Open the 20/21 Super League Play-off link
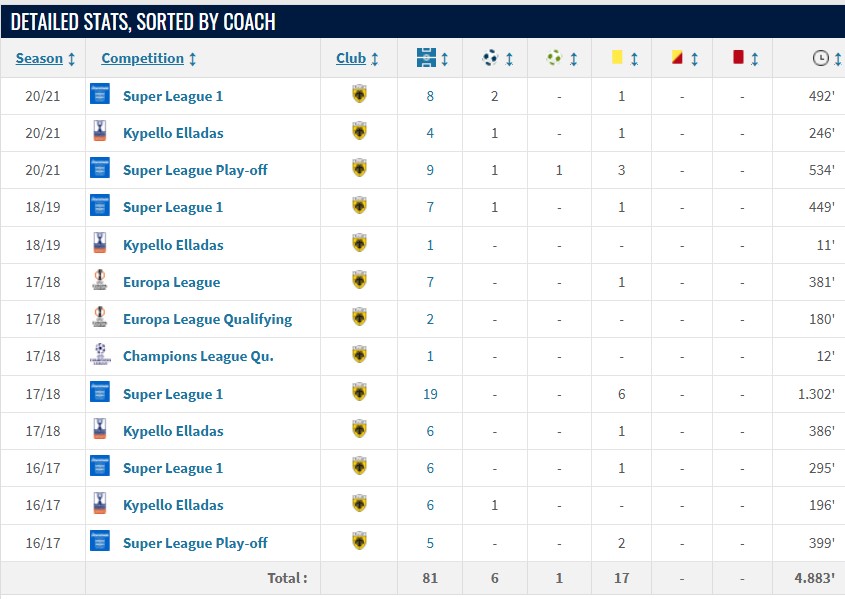The image size is (845, 599). tap(195, 170)
